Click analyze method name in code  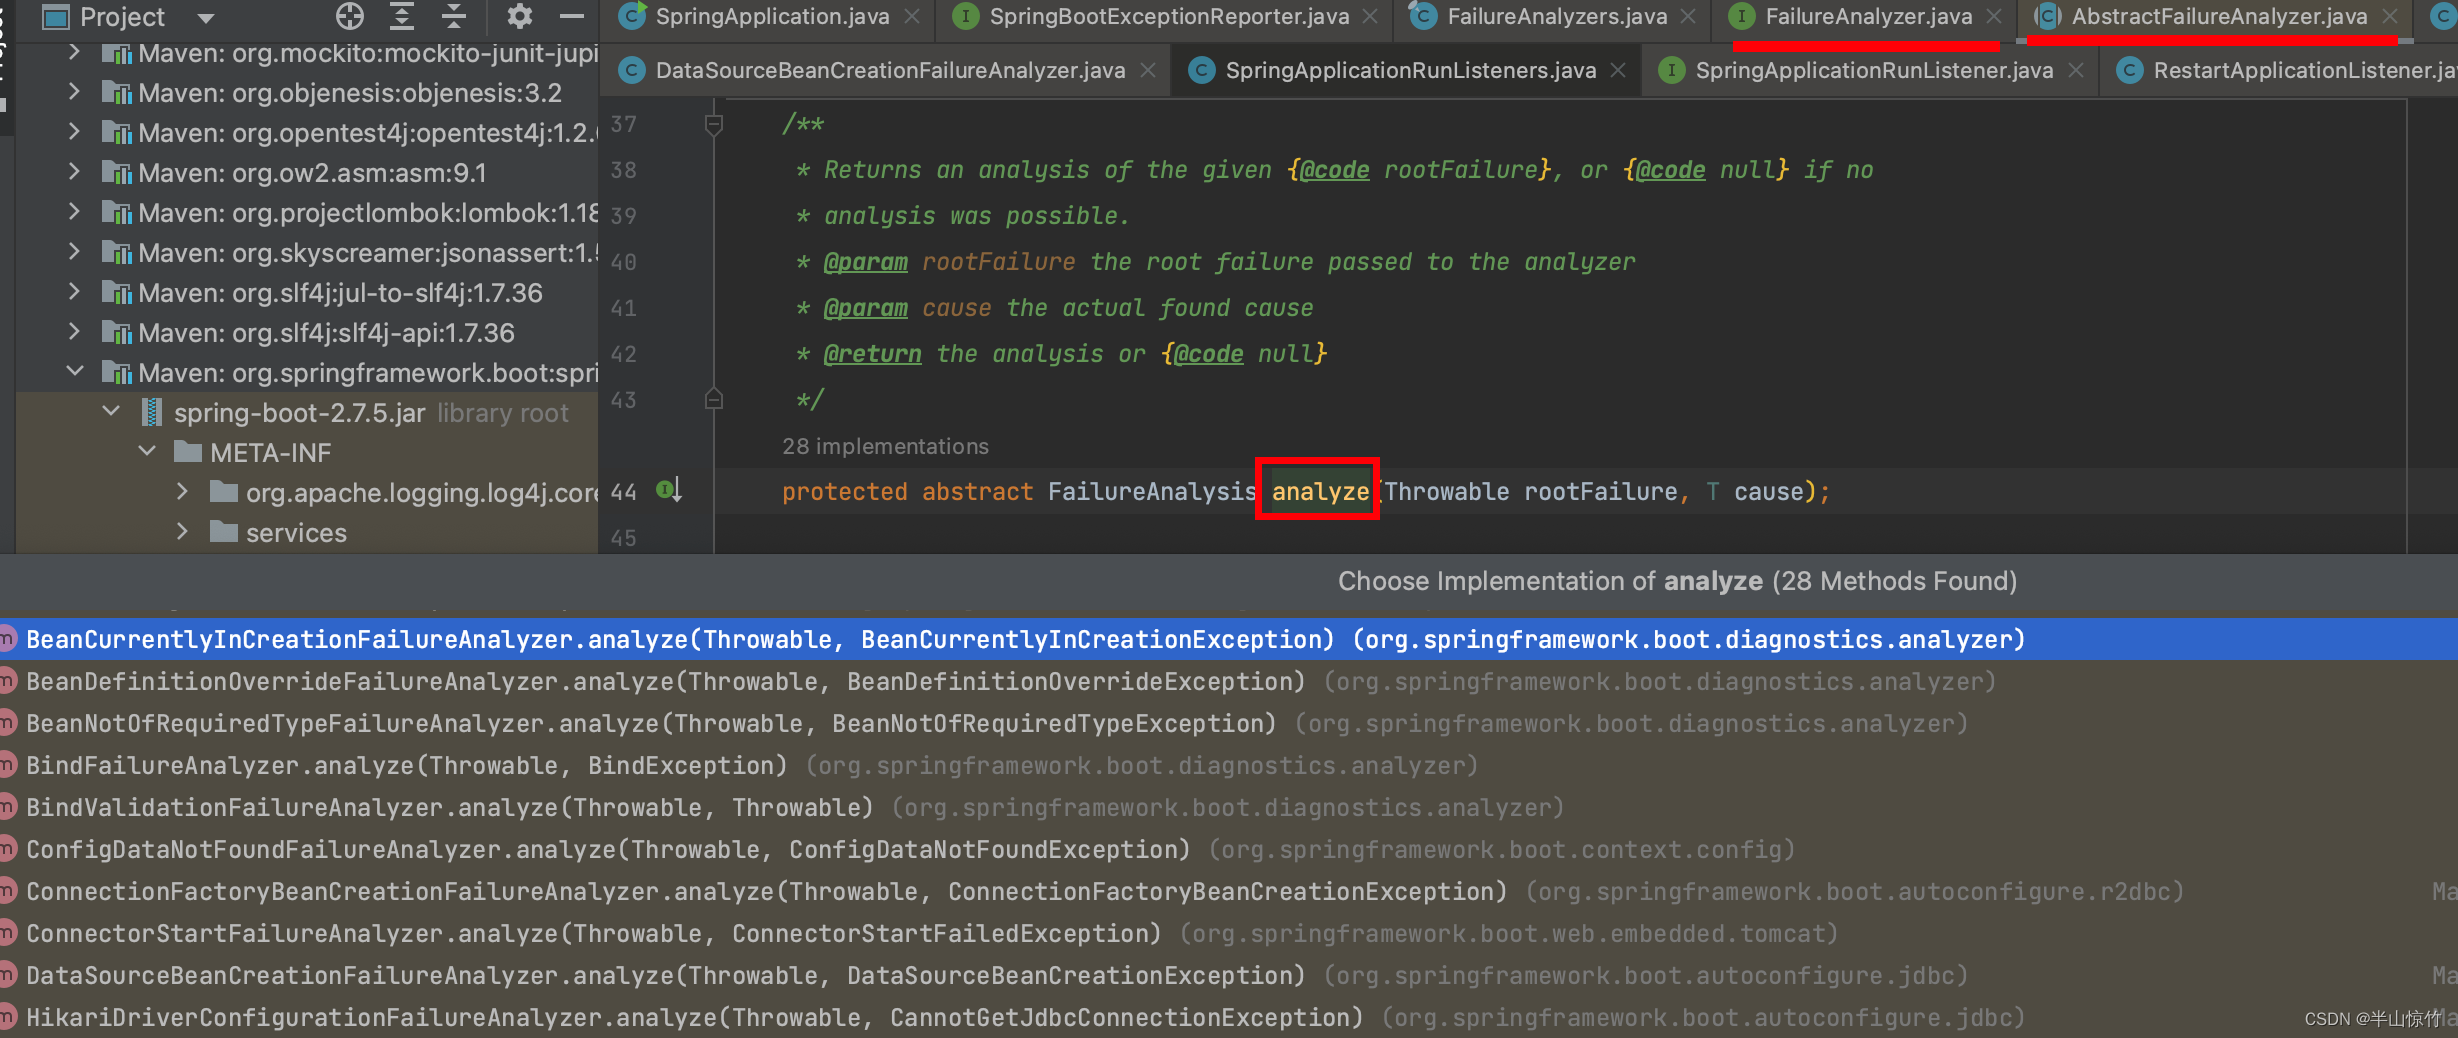point(1320,491)
